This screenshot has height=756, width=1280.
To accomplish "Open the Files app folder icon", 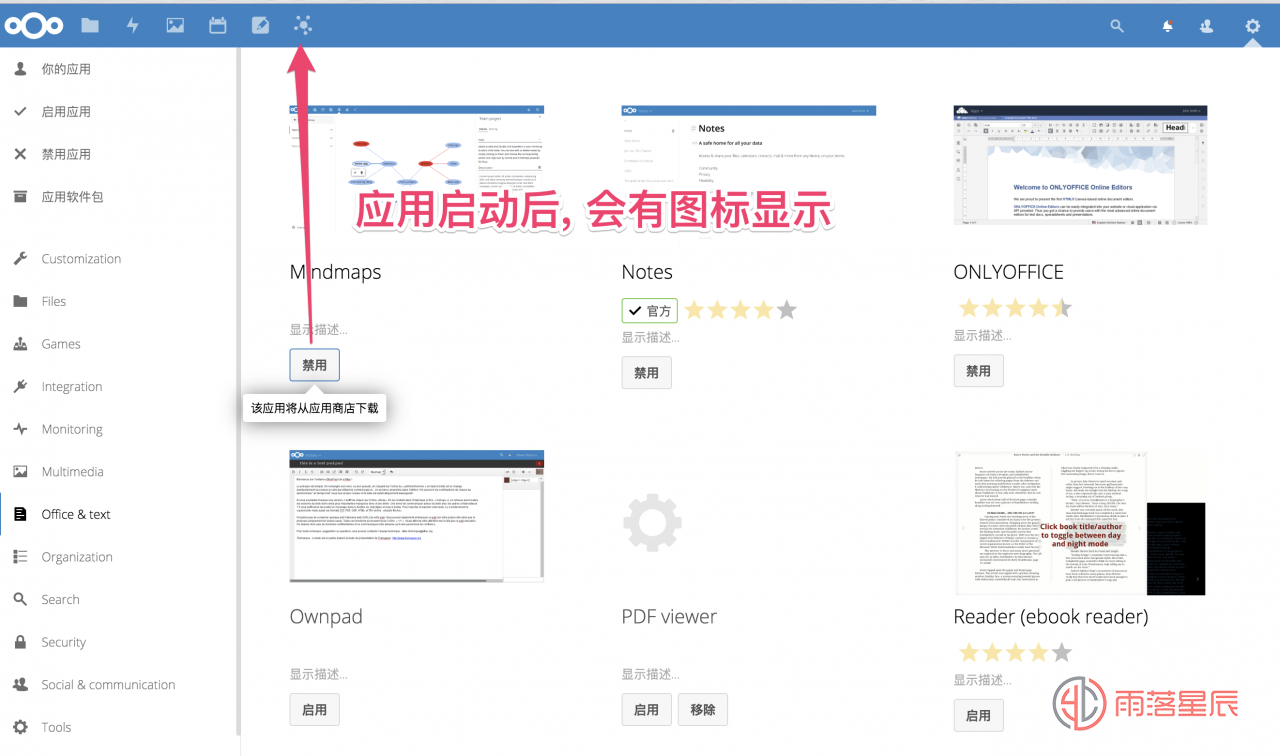I will [90, 26].
